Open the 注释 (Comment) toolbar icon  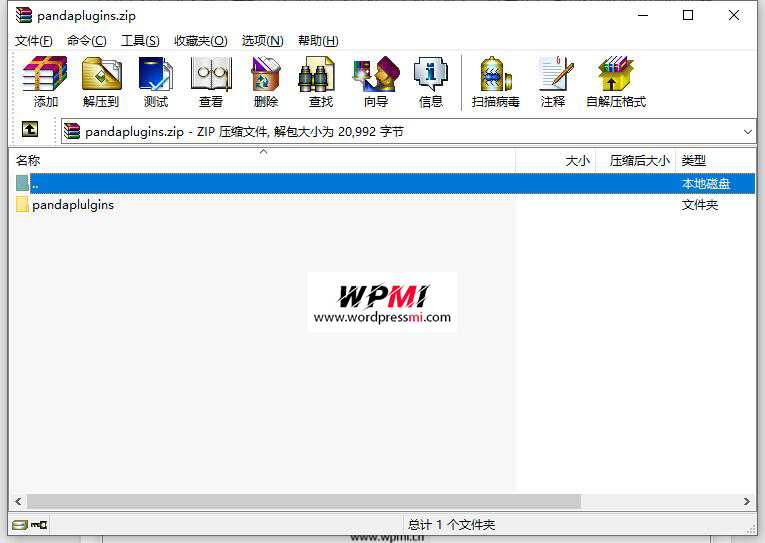coord(552,82)
